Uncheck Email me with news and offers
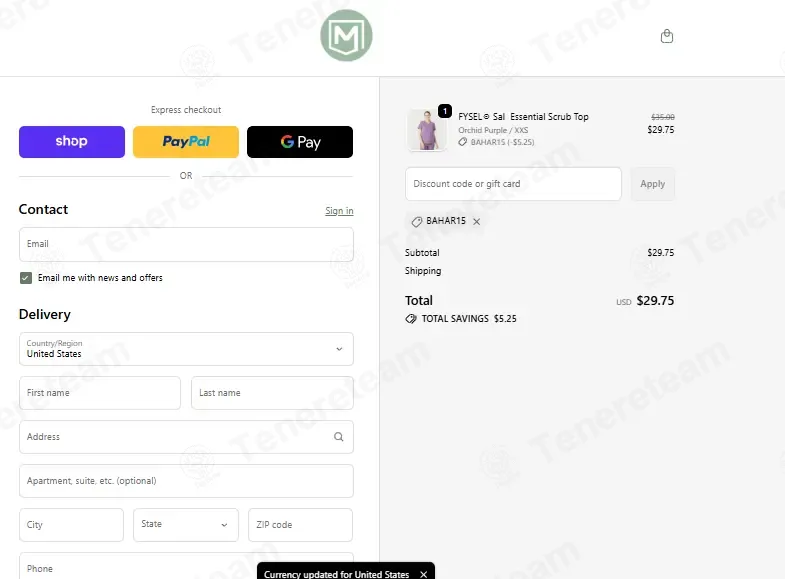Screen dimensions: 785x579 coord(26,278)
